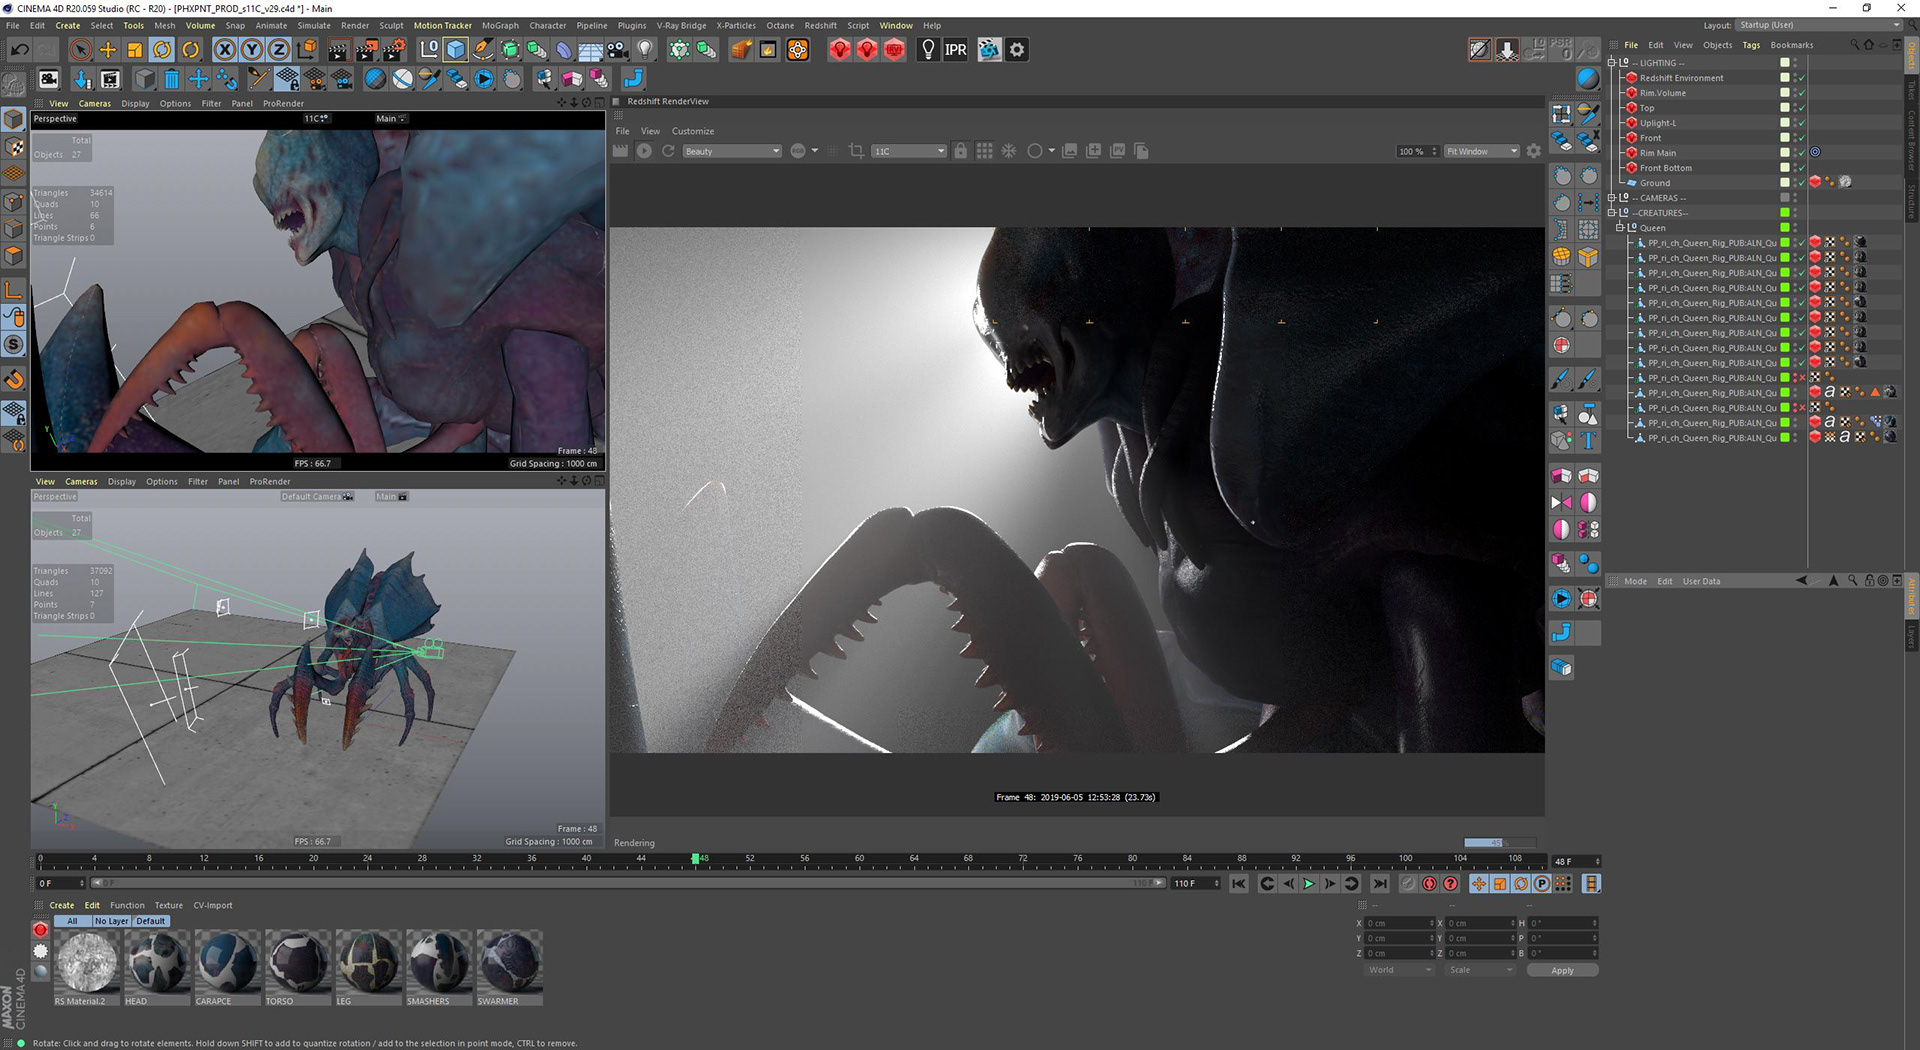Click the Render View clapperboard icon
Image resolution: width=1920 pixels, height=1050 pixels.
point(339,50)
